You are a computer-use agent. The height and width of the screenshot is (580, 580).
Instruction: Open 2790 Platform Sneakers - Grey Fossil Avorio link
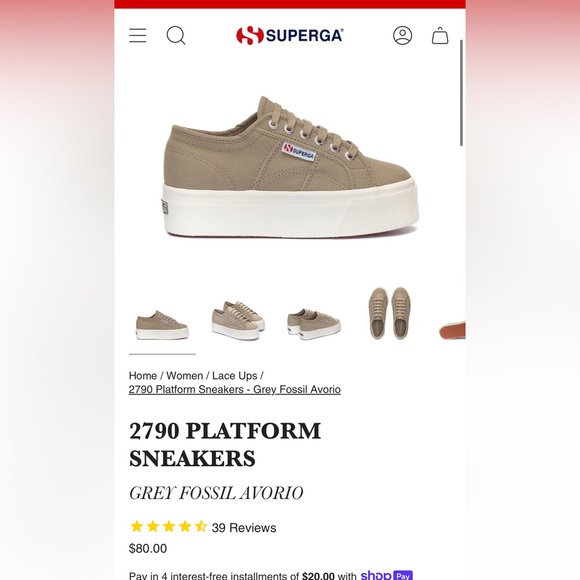point(235,390)
